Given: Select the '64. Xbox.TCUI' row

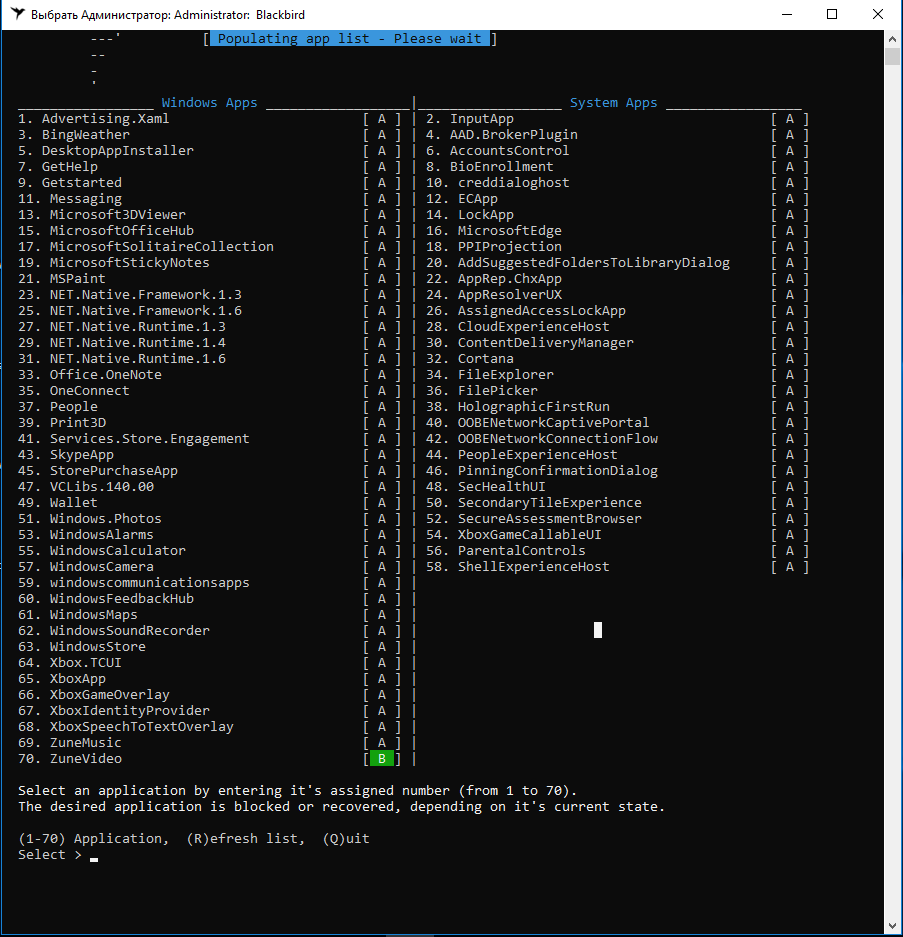Looking at the screenshot, I should (x=209, y=663).
